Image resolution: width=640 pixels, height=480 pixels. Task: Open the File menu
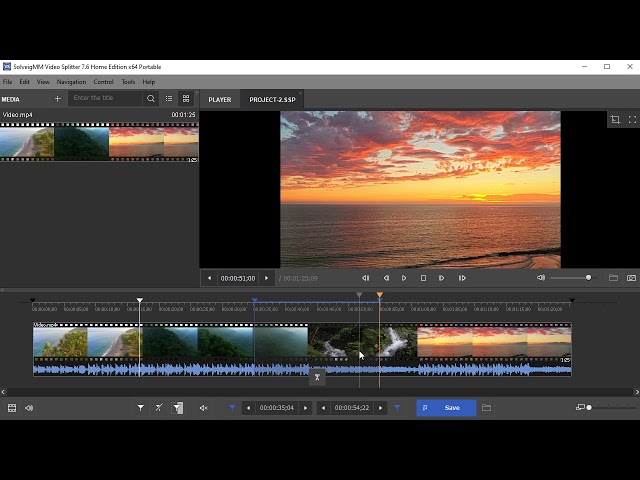coord(7,82)
